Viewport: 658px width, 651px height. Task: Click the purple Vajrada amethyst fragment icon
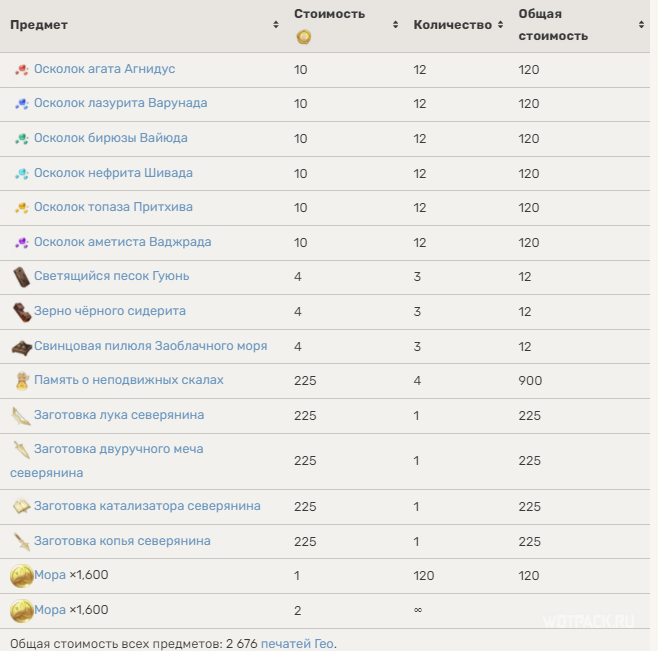point(22,242)
